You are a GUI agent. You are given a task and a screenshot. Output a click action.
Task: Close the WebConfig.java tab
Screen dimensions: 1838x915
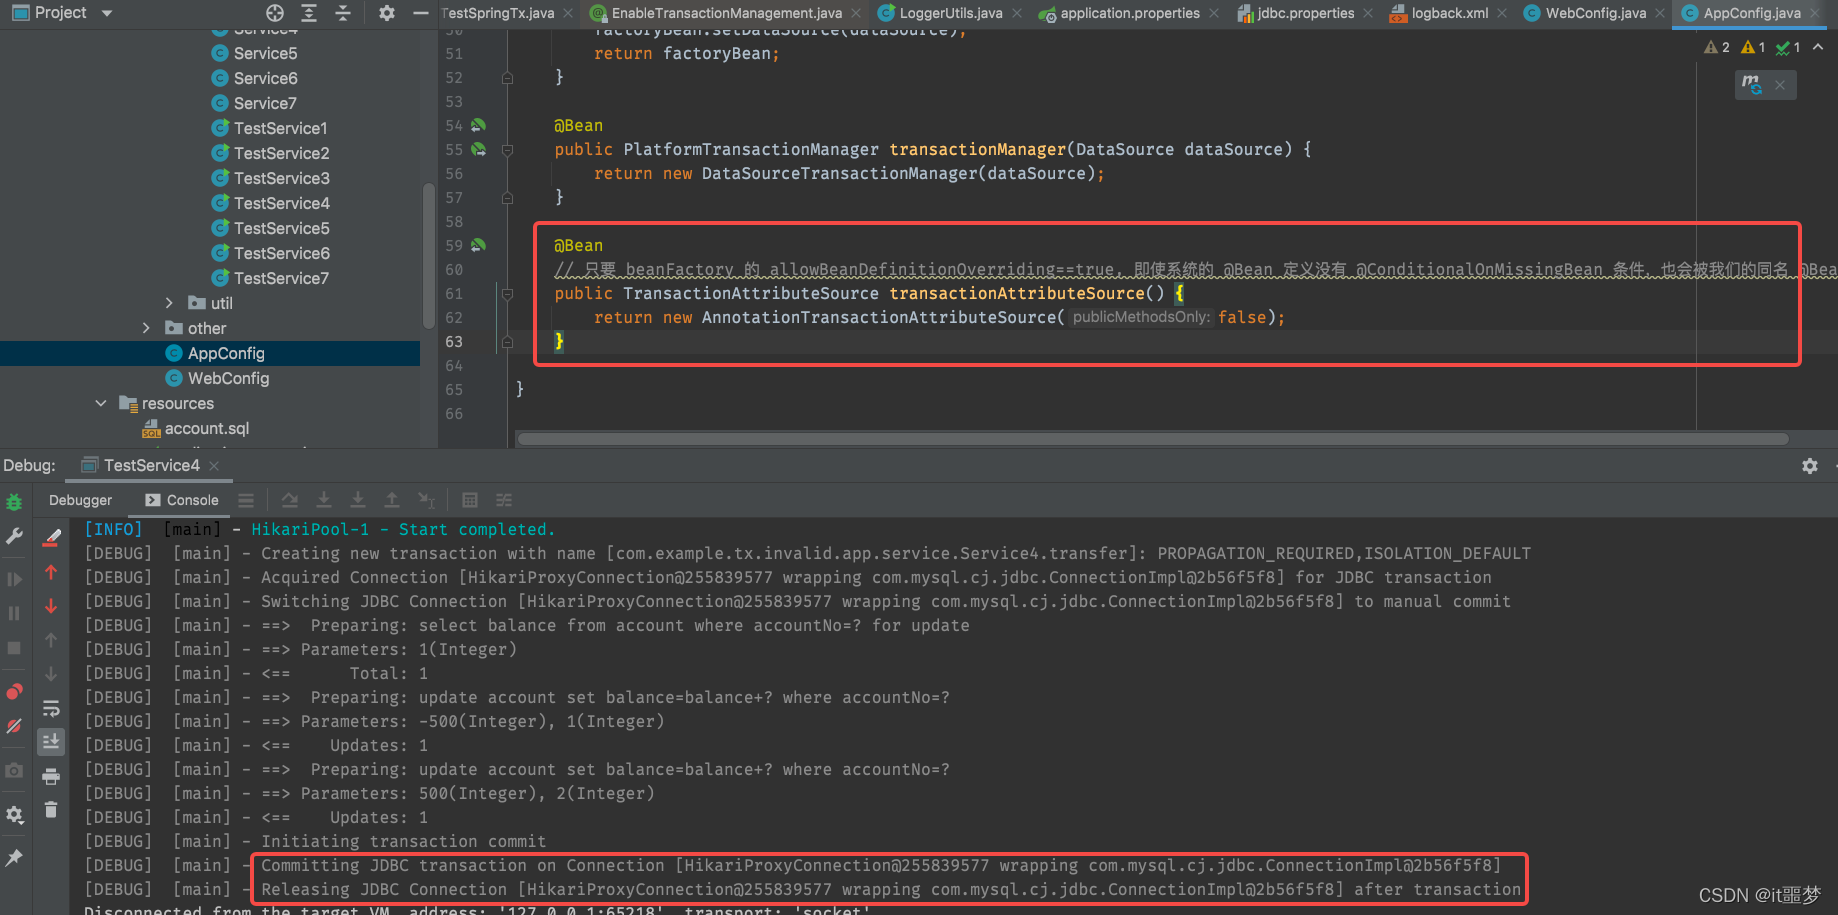[x=1660, y=13]
